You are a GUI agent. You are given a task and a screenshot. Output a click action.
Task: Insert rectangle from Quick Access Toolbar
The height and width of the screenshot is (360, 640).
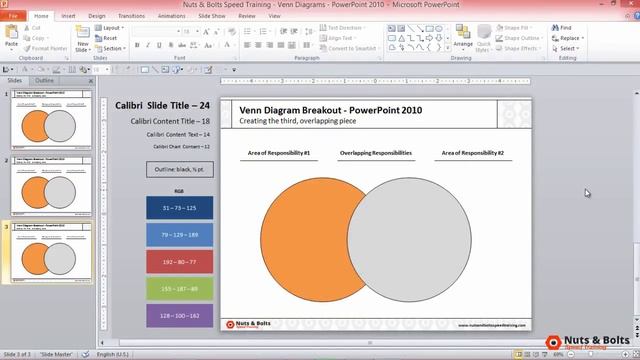[x=144, y=70]
